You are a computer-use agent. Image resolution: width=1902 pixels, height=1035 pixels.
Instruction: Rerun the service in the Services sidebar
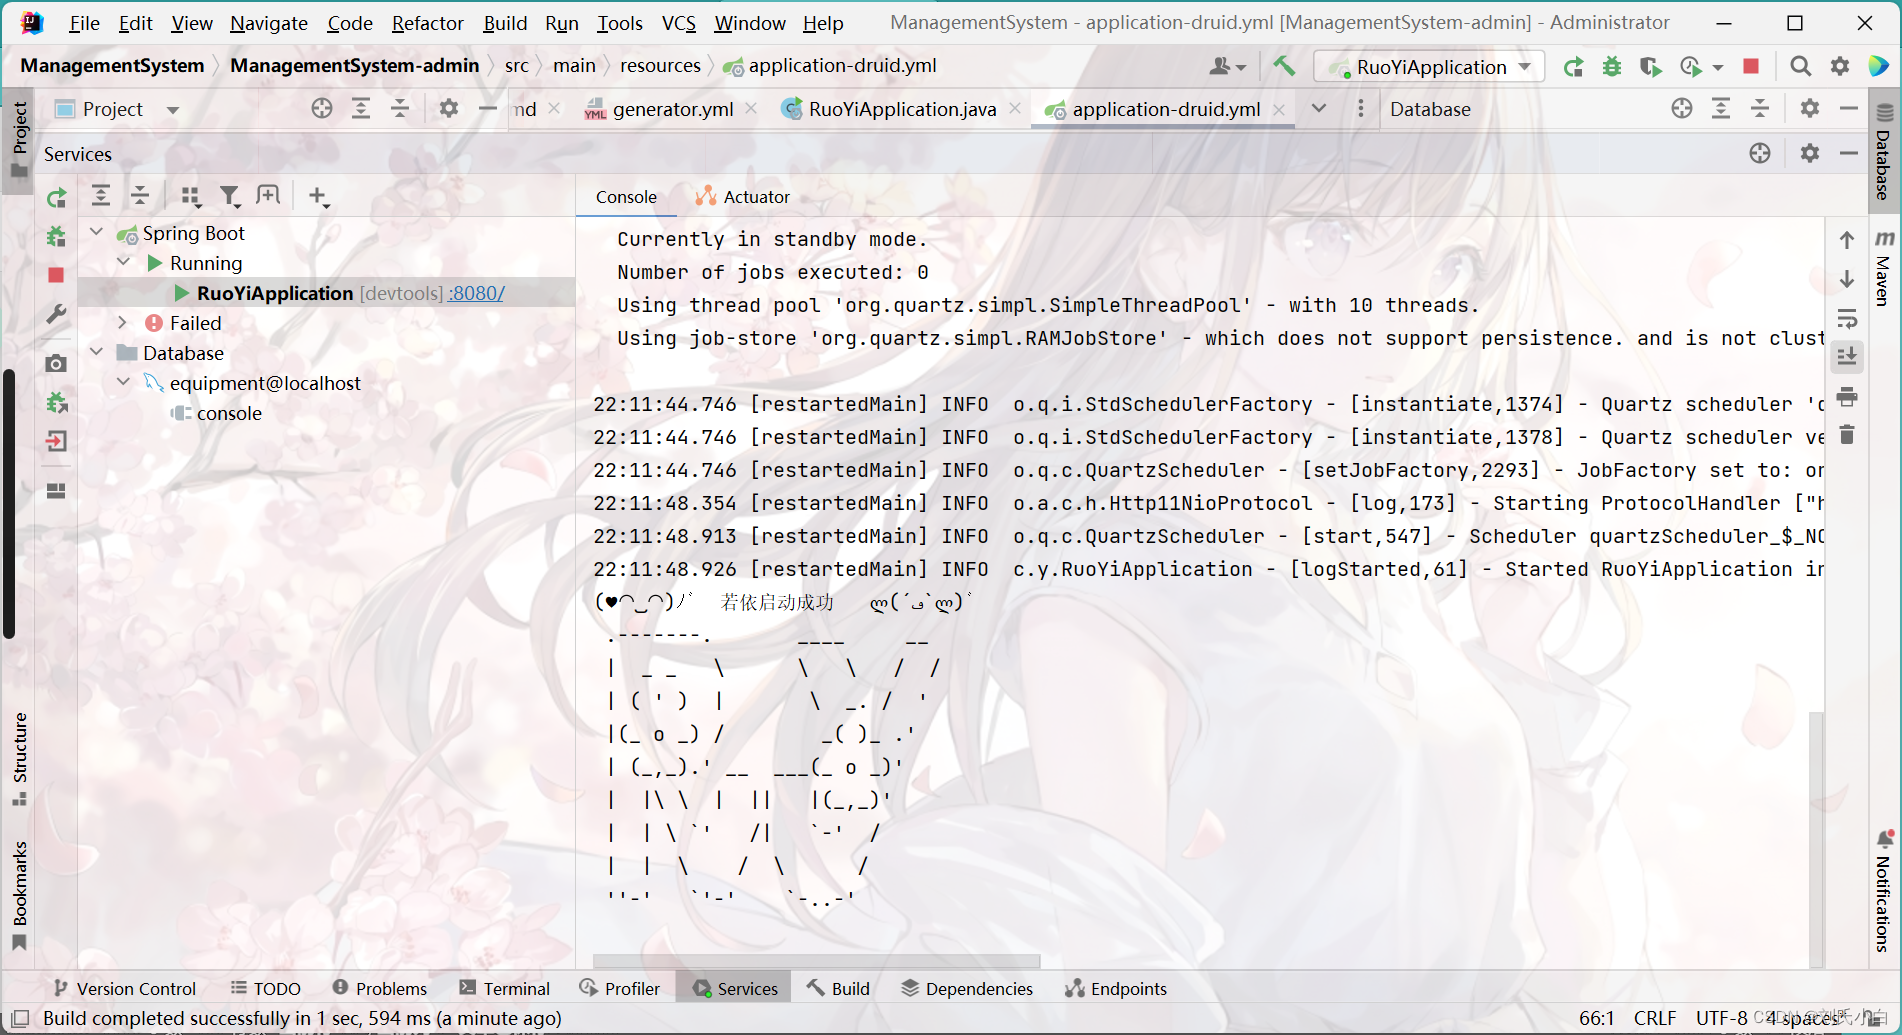point(57,198)
